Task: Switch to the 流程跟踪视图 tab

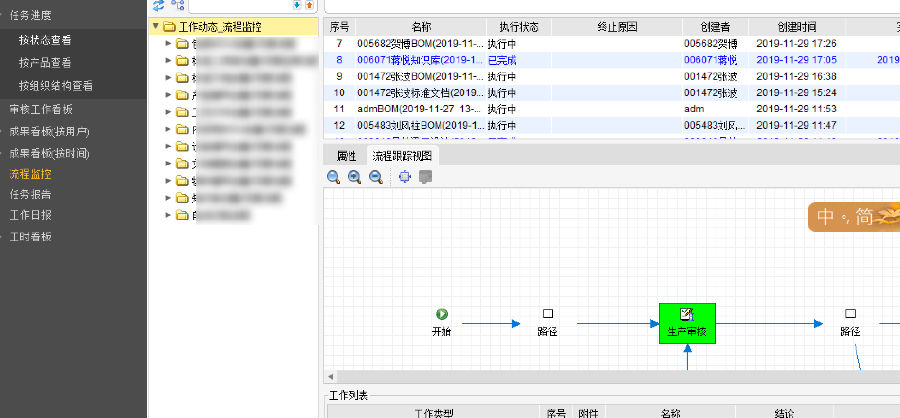Action: [x=402, y=156]
